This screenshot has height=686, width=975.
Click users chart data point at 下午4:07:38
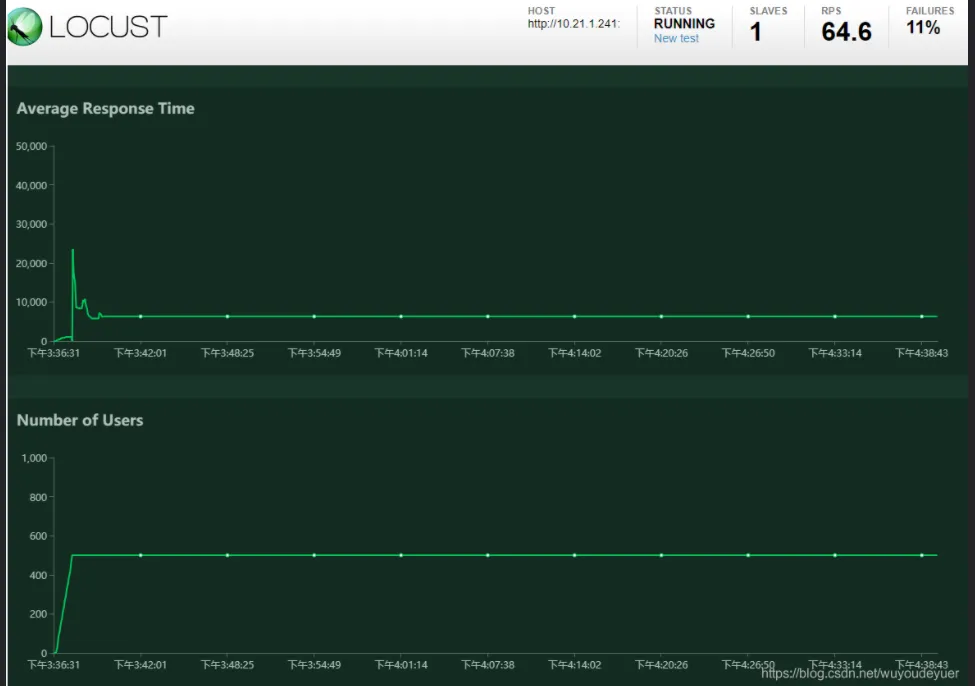(488, 555)
